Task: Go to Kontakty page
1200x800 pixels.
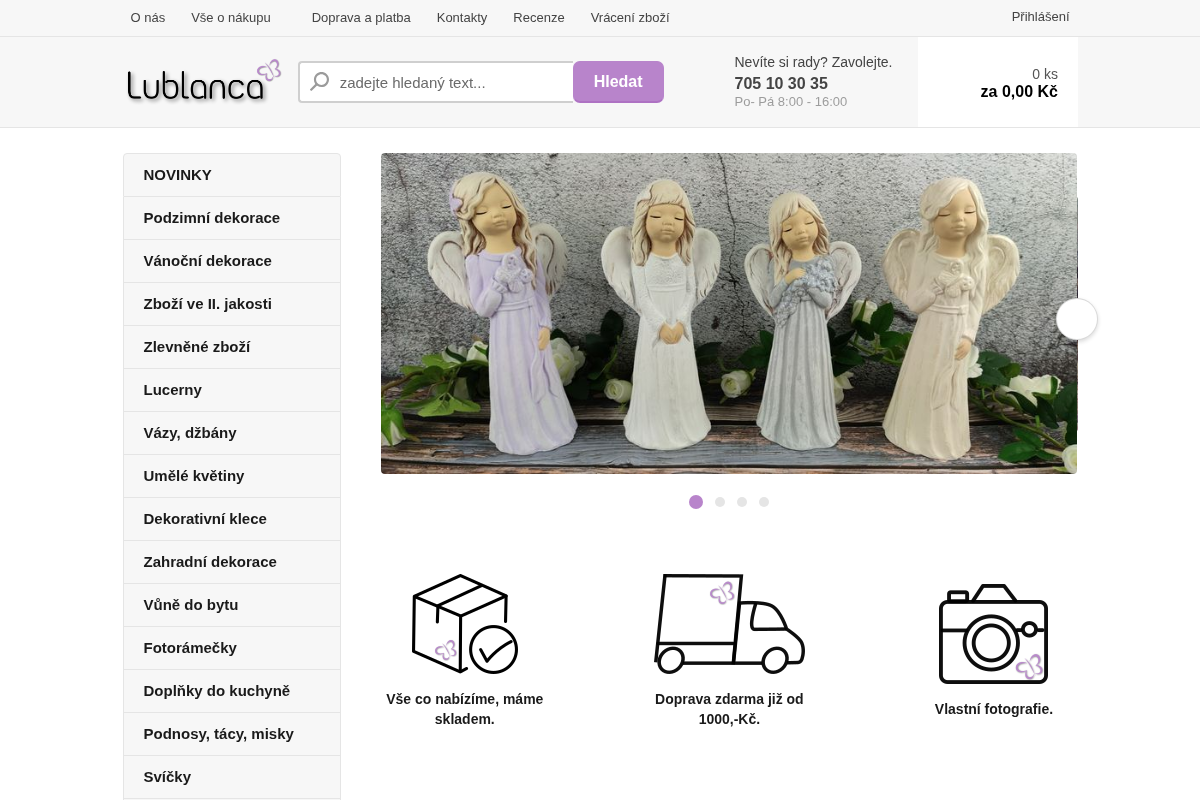Action: 462,17
